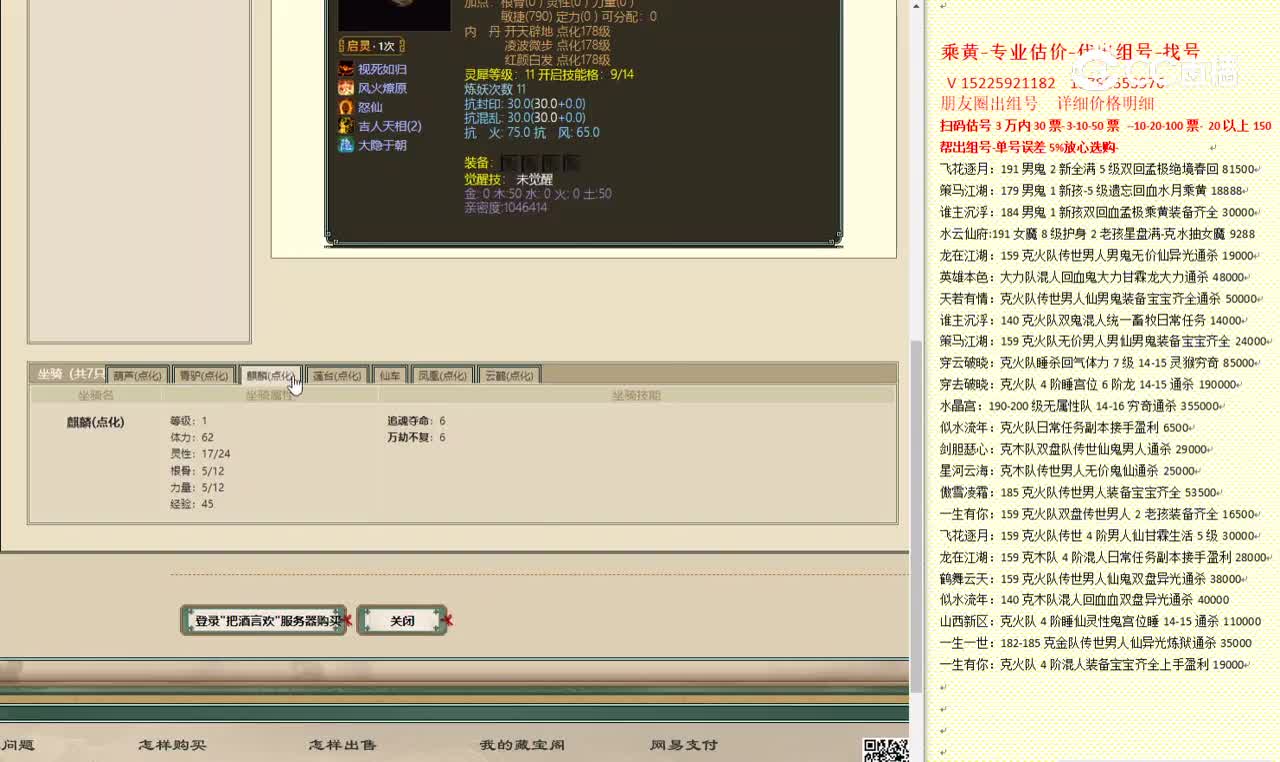Click the 视死如归 skill icon
This screenshot has width=1280, height=762.
tap(346, 69)
